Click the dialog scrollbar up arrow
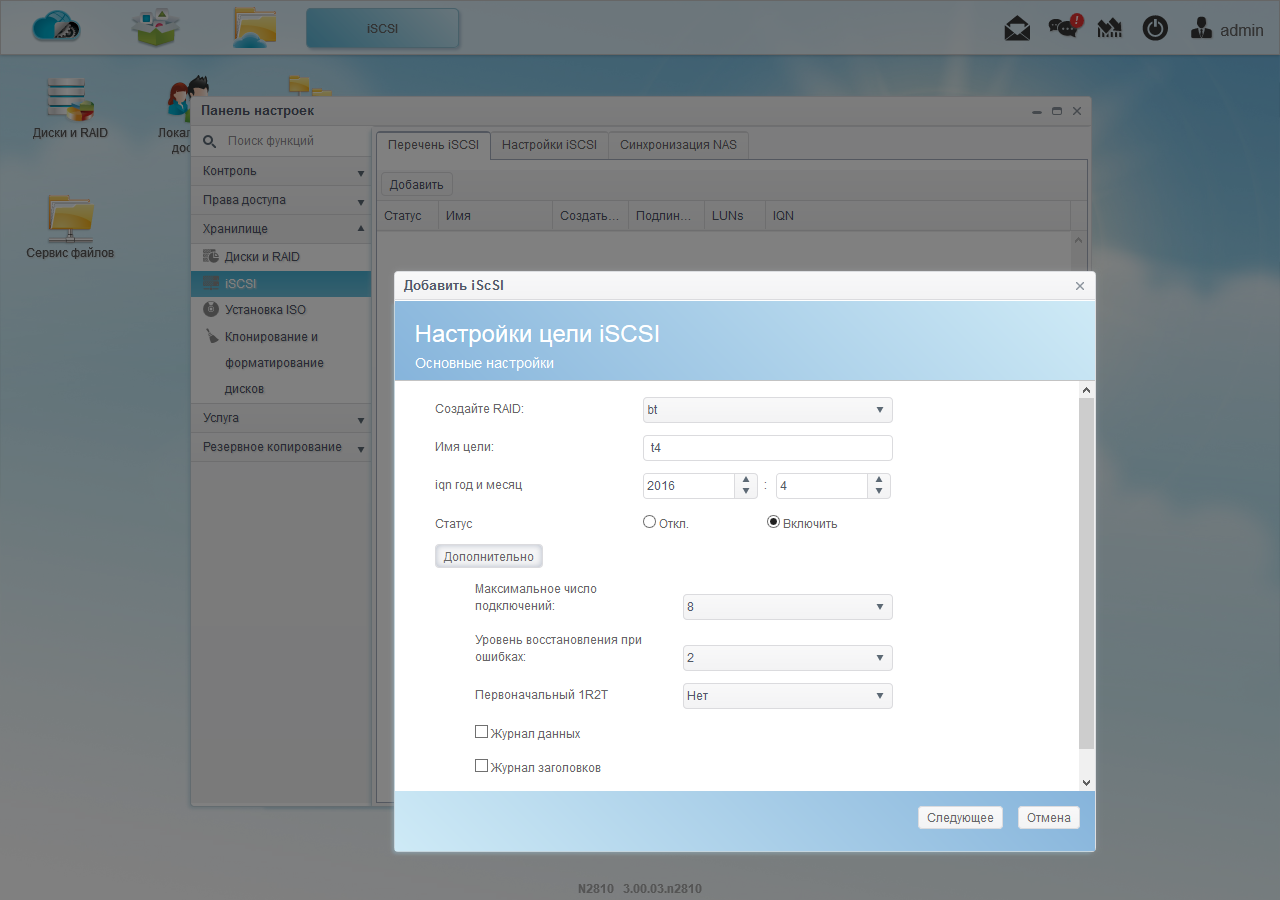Screen dimensions: 1280x900 (x=1087, y=389)
